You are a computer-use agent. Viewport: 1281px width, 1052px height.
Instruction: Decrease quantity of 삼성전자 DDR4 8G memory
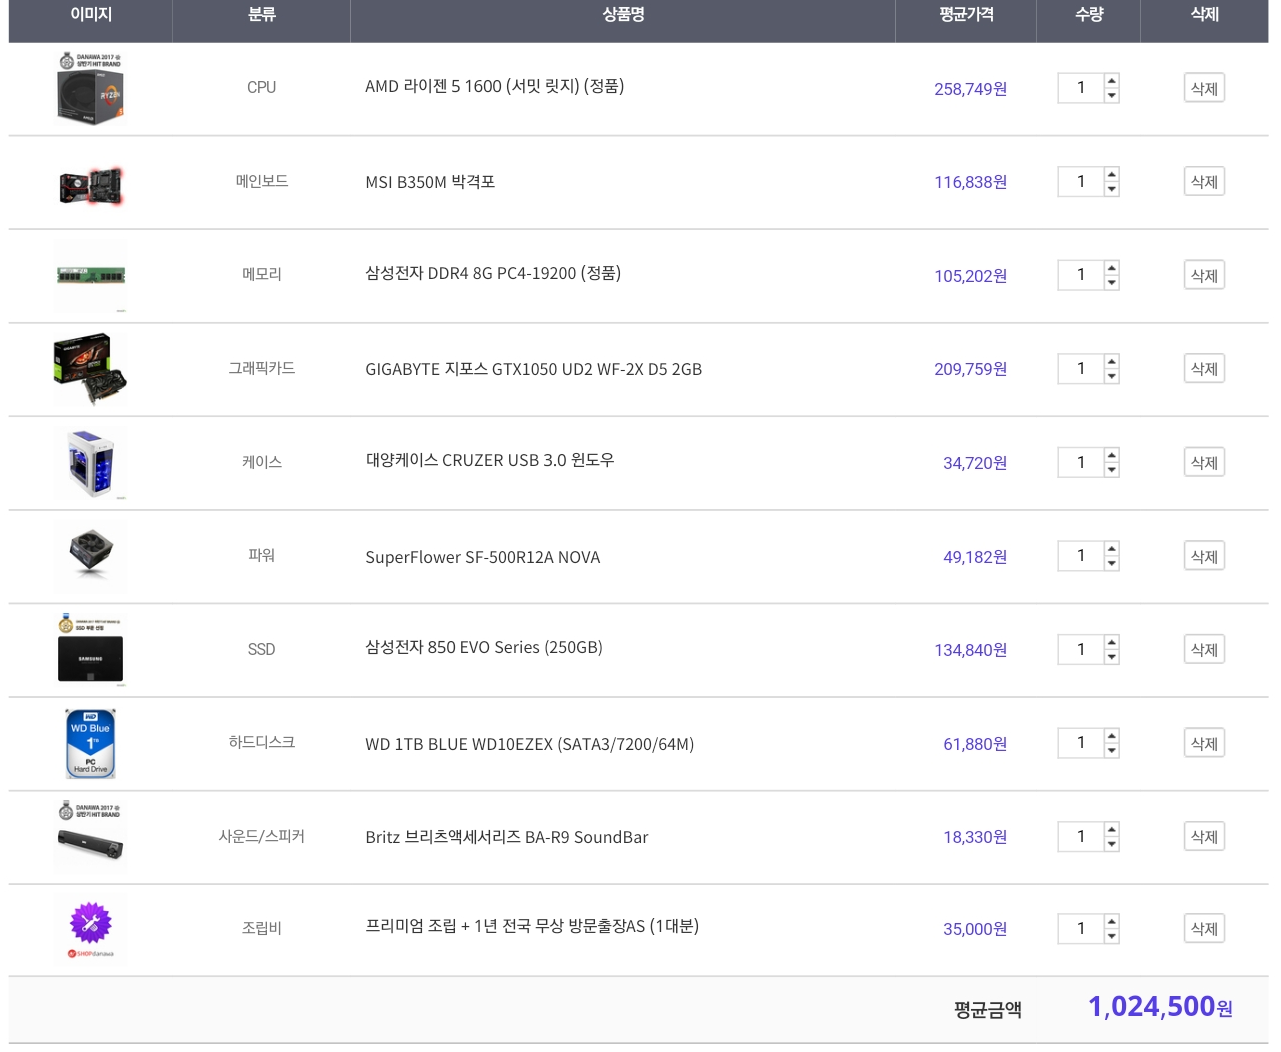1111,283
